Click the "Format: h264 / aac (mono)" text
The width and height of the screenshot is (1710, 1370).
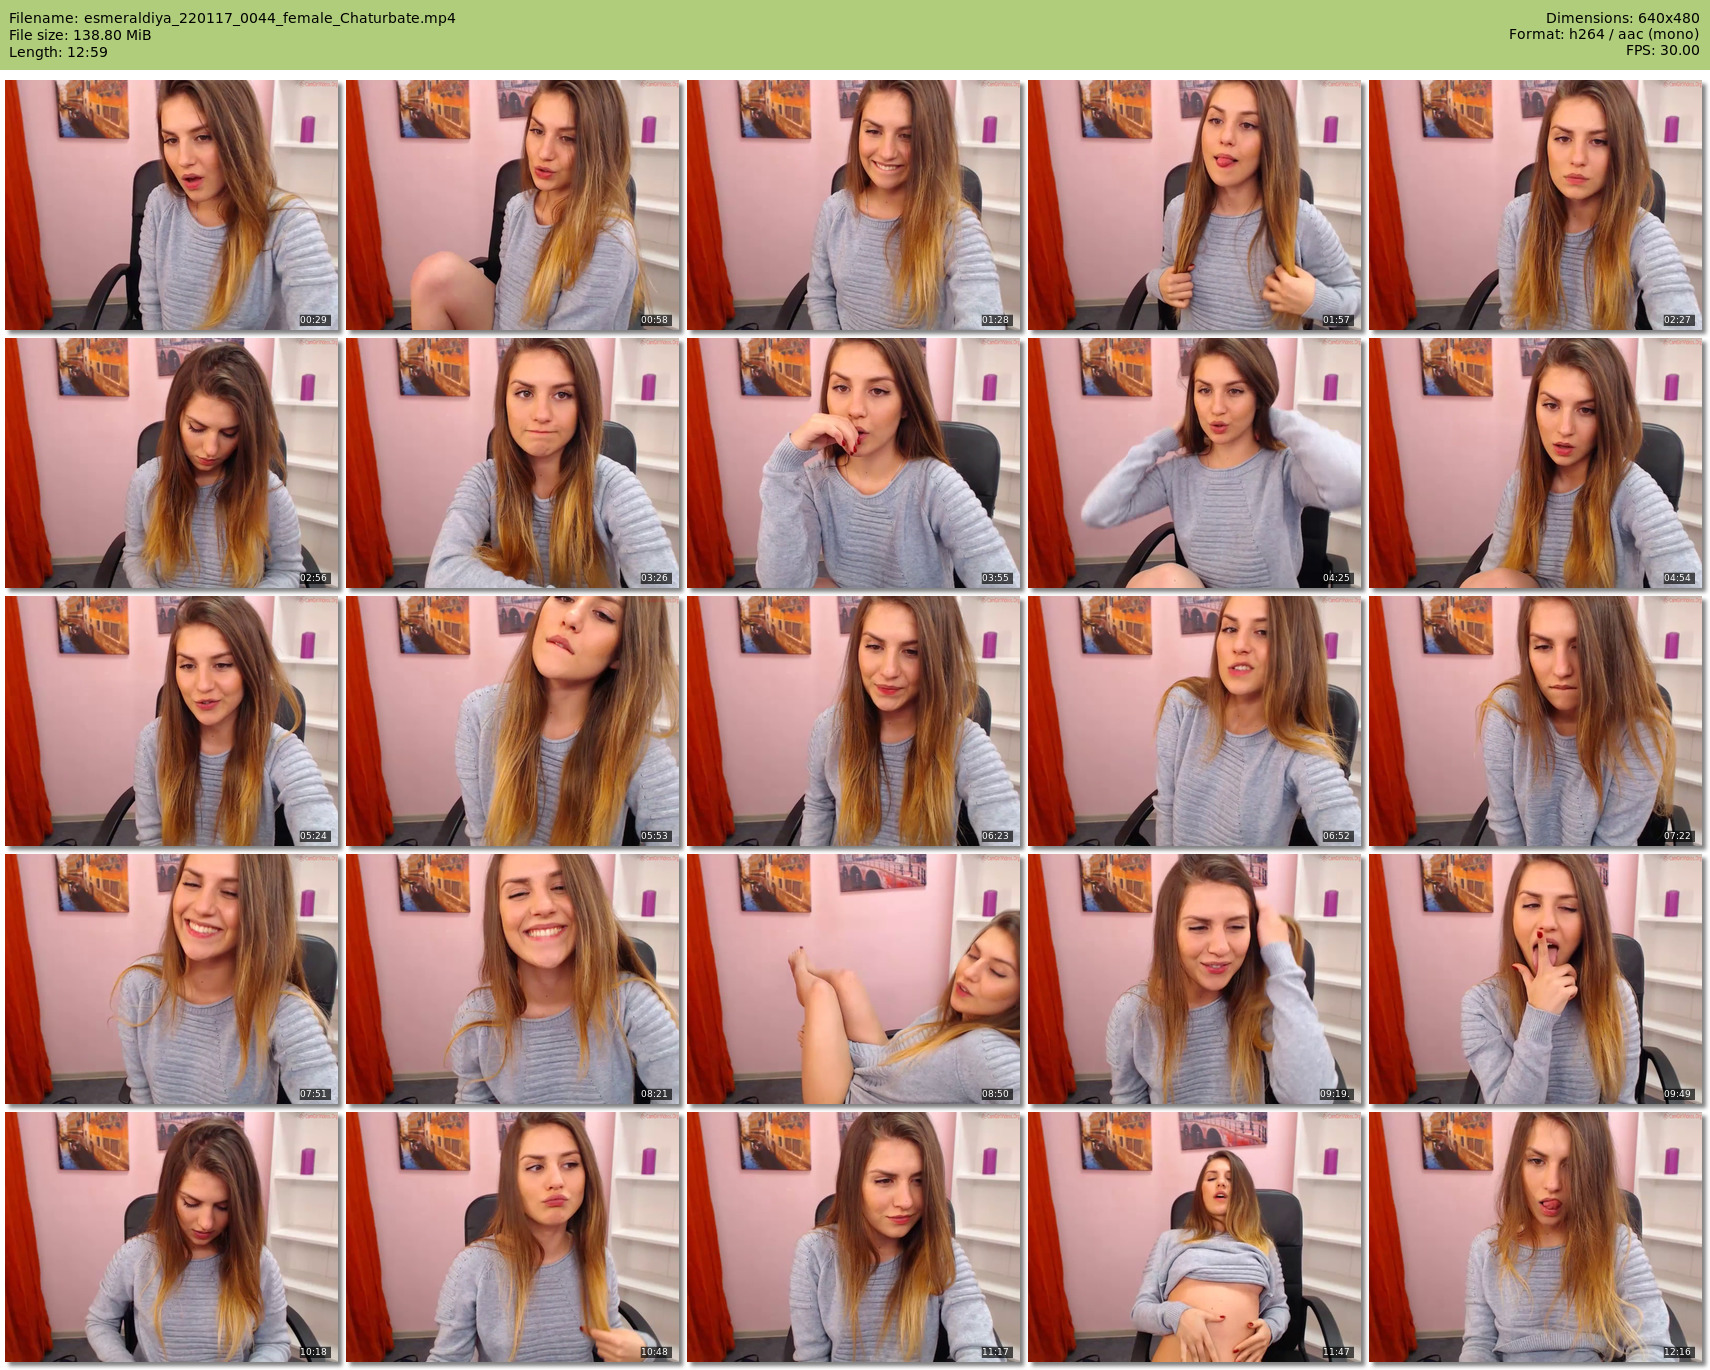click(1604, 34)
